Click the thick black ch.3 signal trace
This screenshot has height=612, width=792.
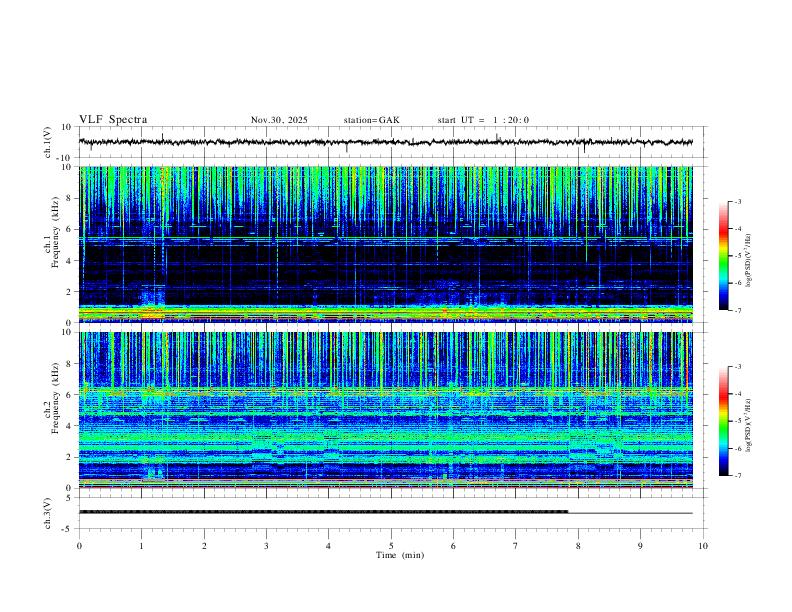(323, 512)
